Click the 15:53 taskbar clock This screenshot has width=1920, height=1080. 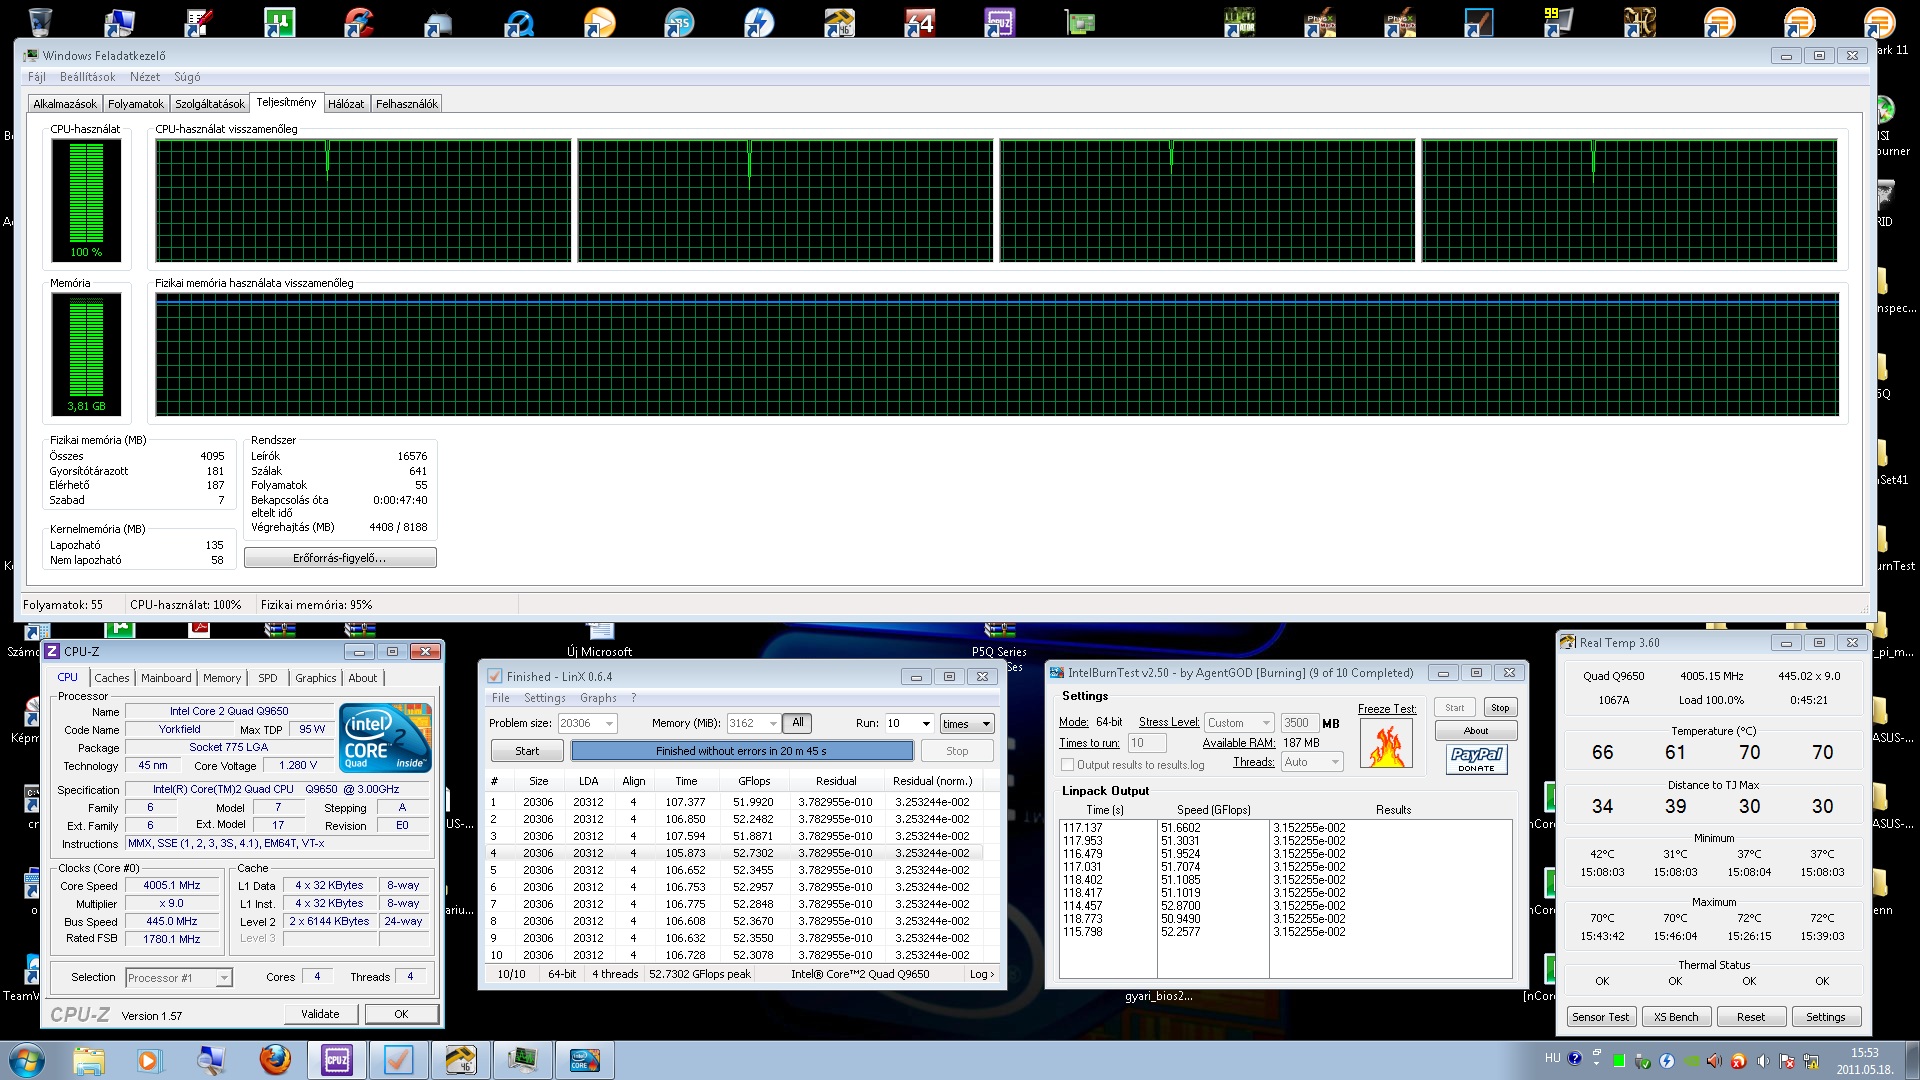1864,1053
